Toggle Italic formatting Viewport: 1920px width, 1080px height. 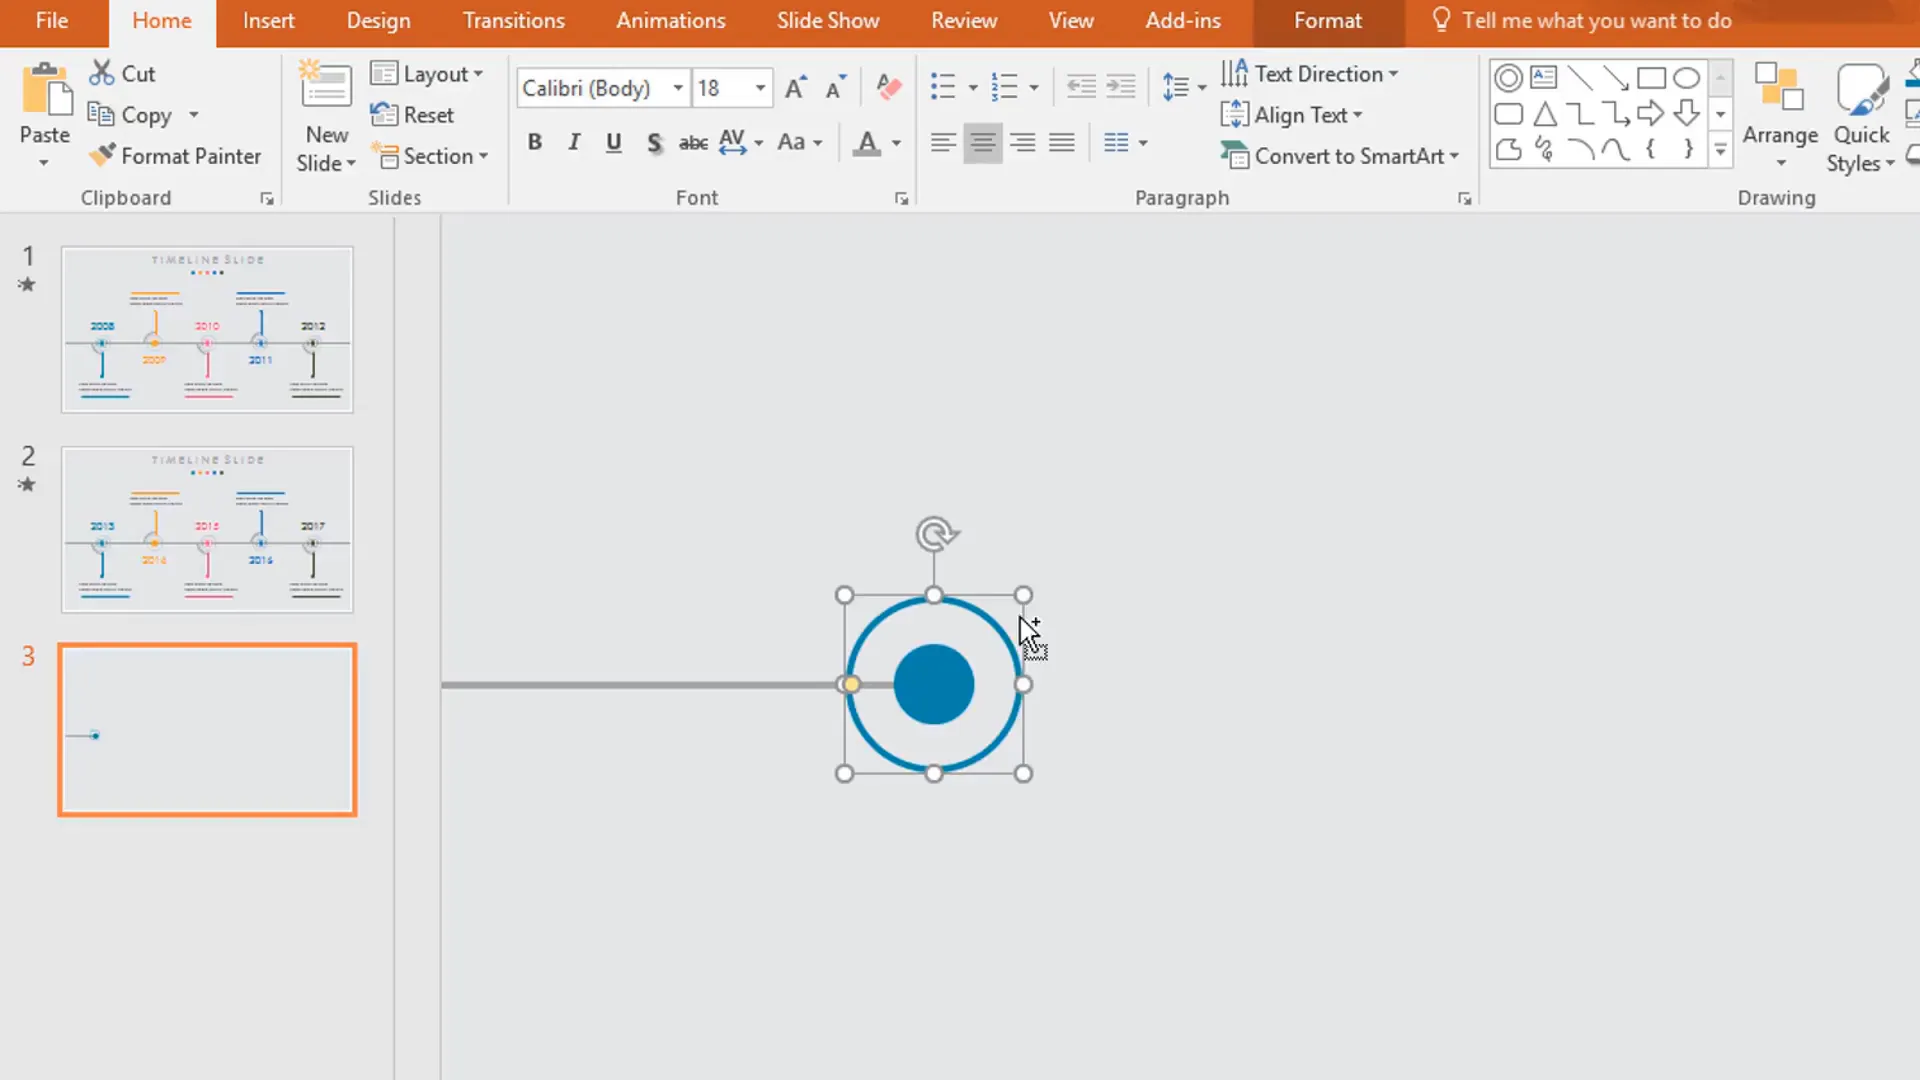574,143
